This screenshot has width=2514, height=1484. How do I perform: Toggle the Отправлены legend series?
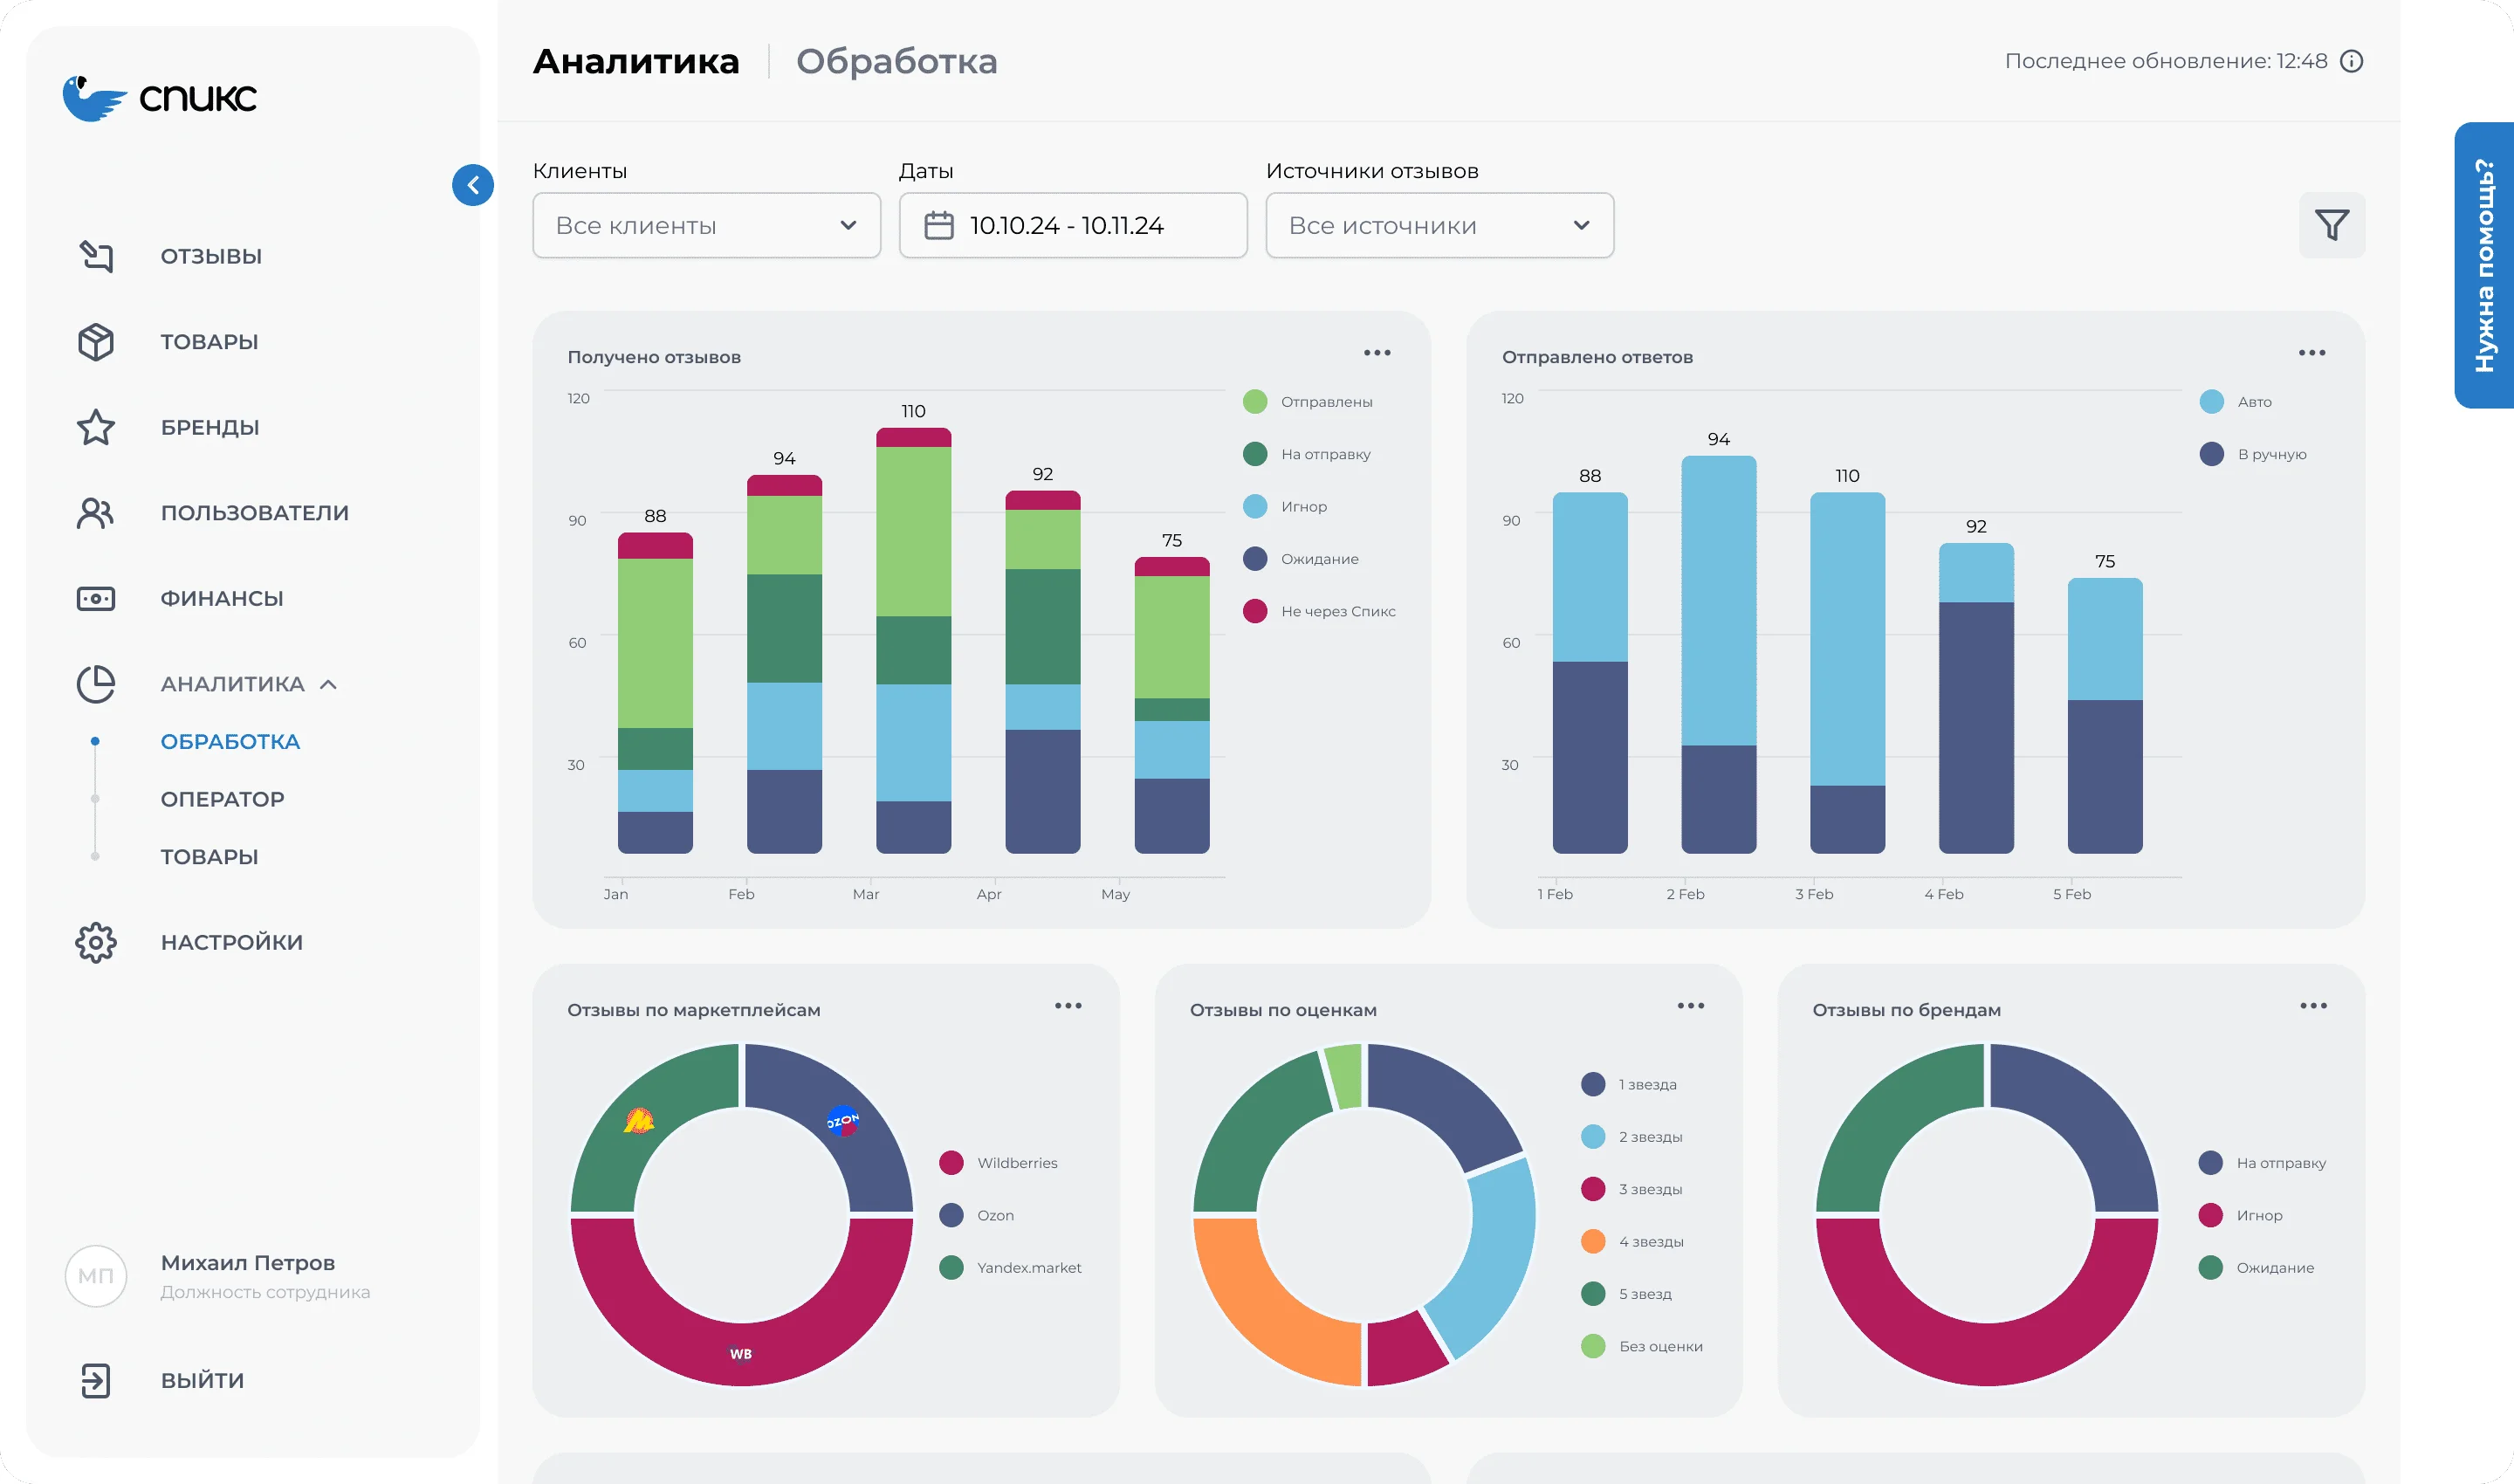[x=1325, y=402]
